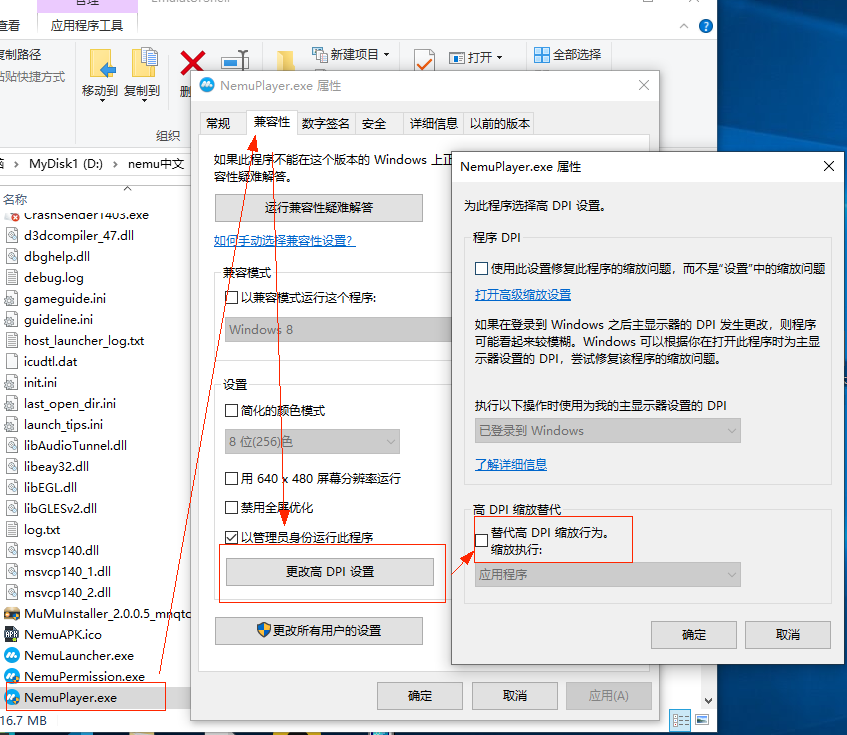847x735 pixels.
Task: Open the 打开 dropdown in ribbon
Action: pos(475,57)
